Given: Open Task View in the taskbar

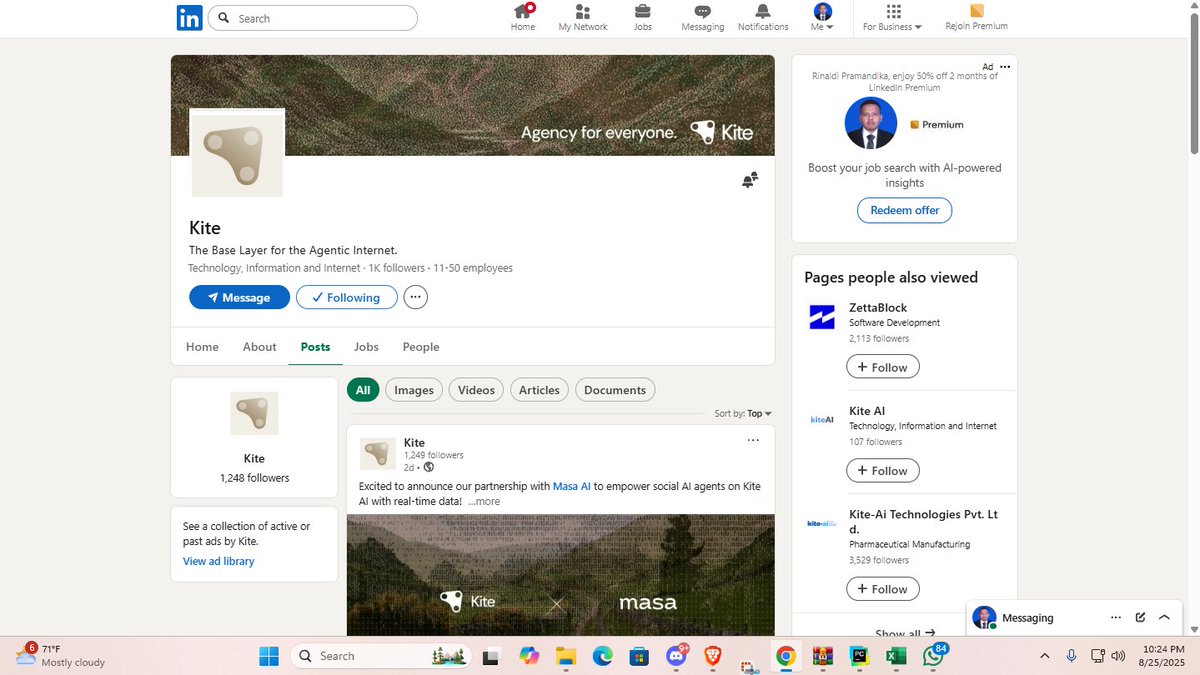Looking at the screenshot, I should tap(490, 656).
